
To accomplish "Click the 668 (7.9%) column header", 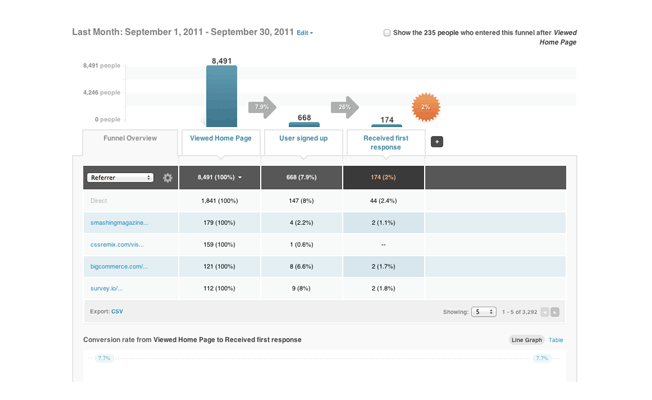I will [x=301, y=178].
